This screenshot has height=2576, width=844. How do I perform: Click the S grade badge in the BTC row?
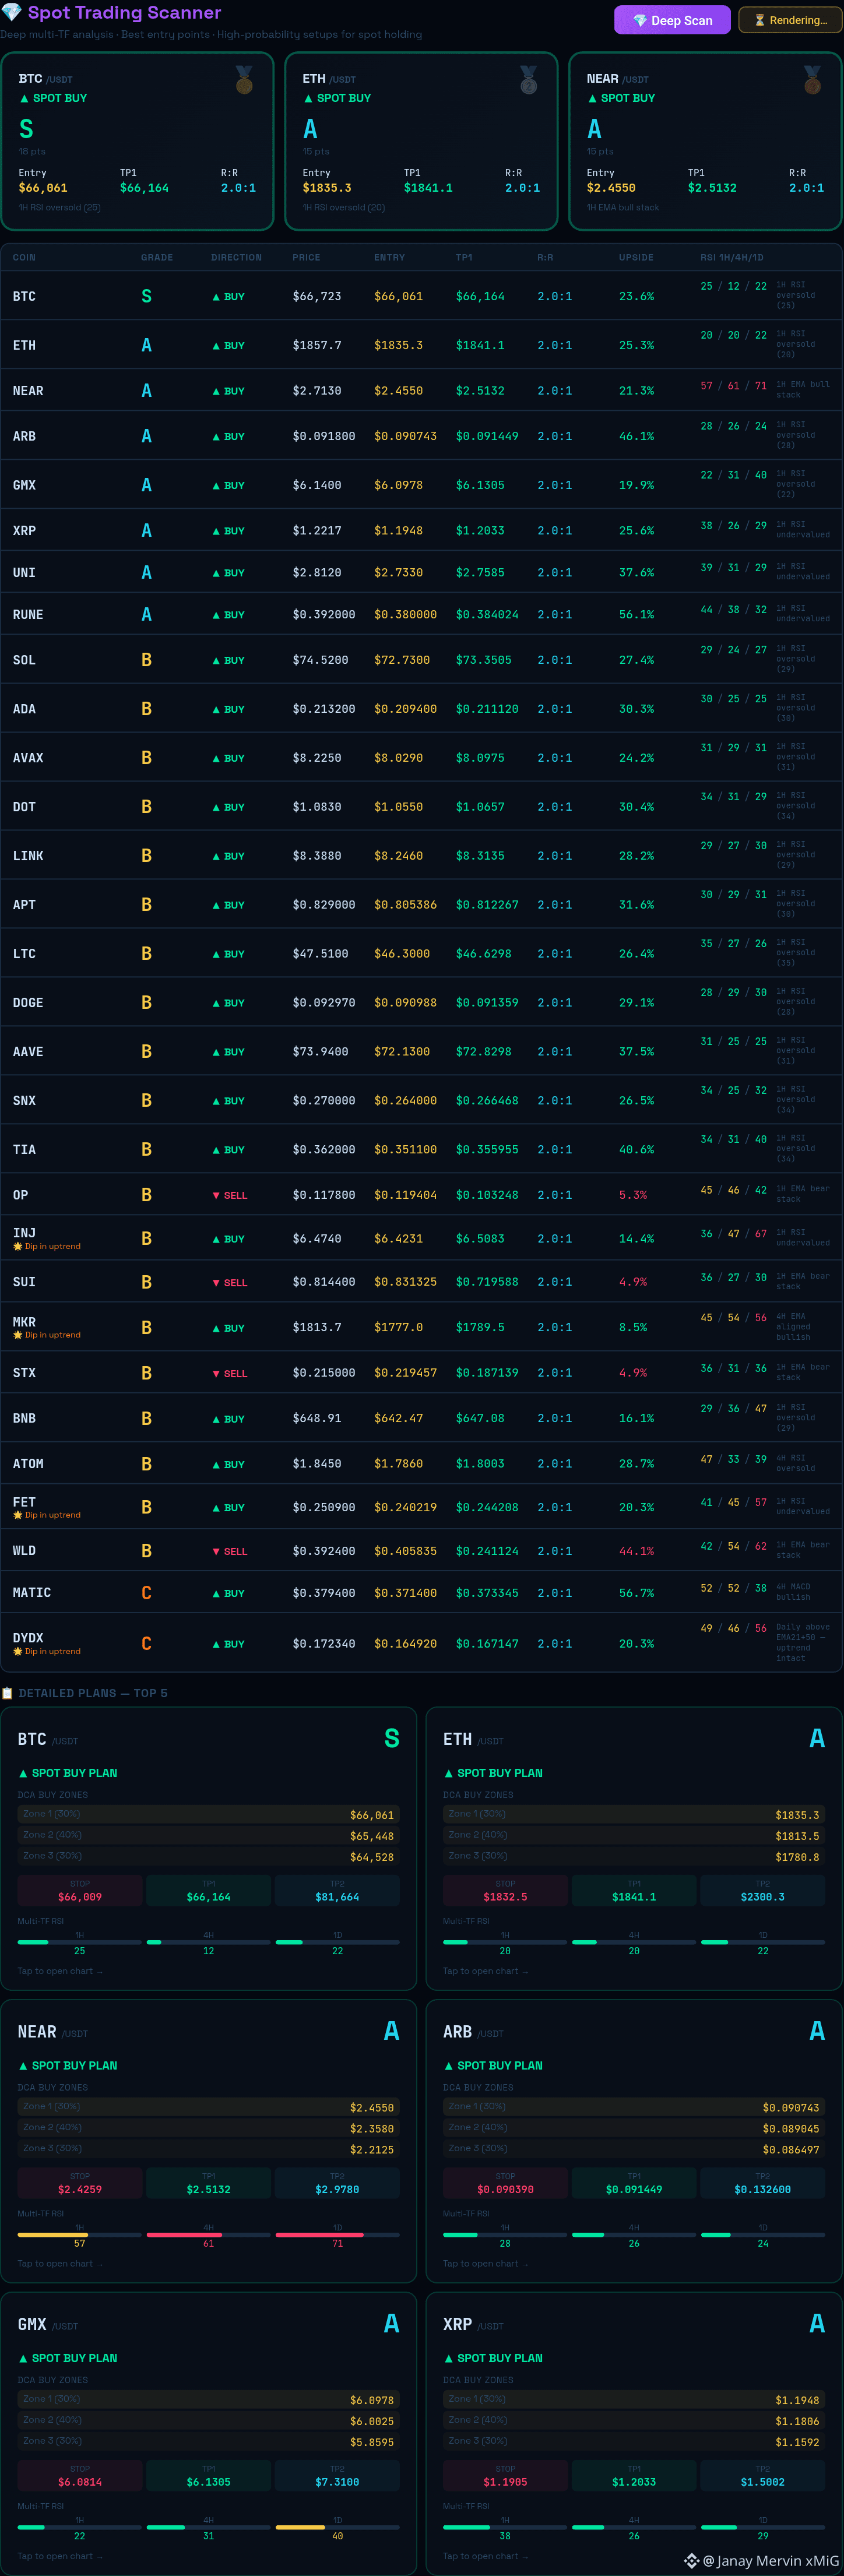[147, 296]
